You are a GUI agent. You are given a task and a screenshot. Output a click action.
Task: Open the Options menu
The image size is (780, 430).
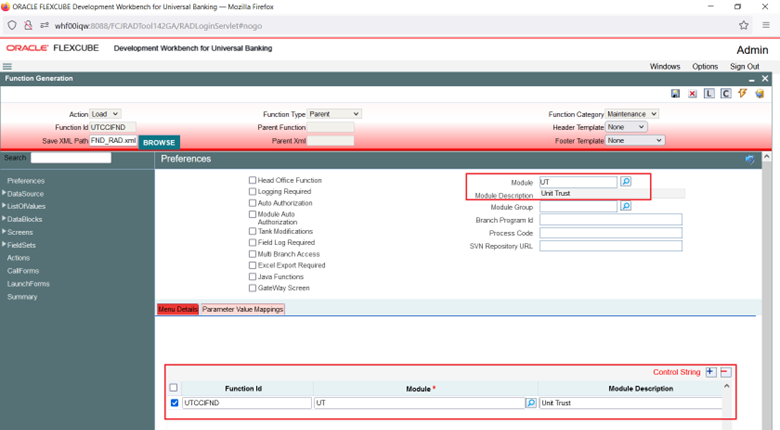point(705,66)
